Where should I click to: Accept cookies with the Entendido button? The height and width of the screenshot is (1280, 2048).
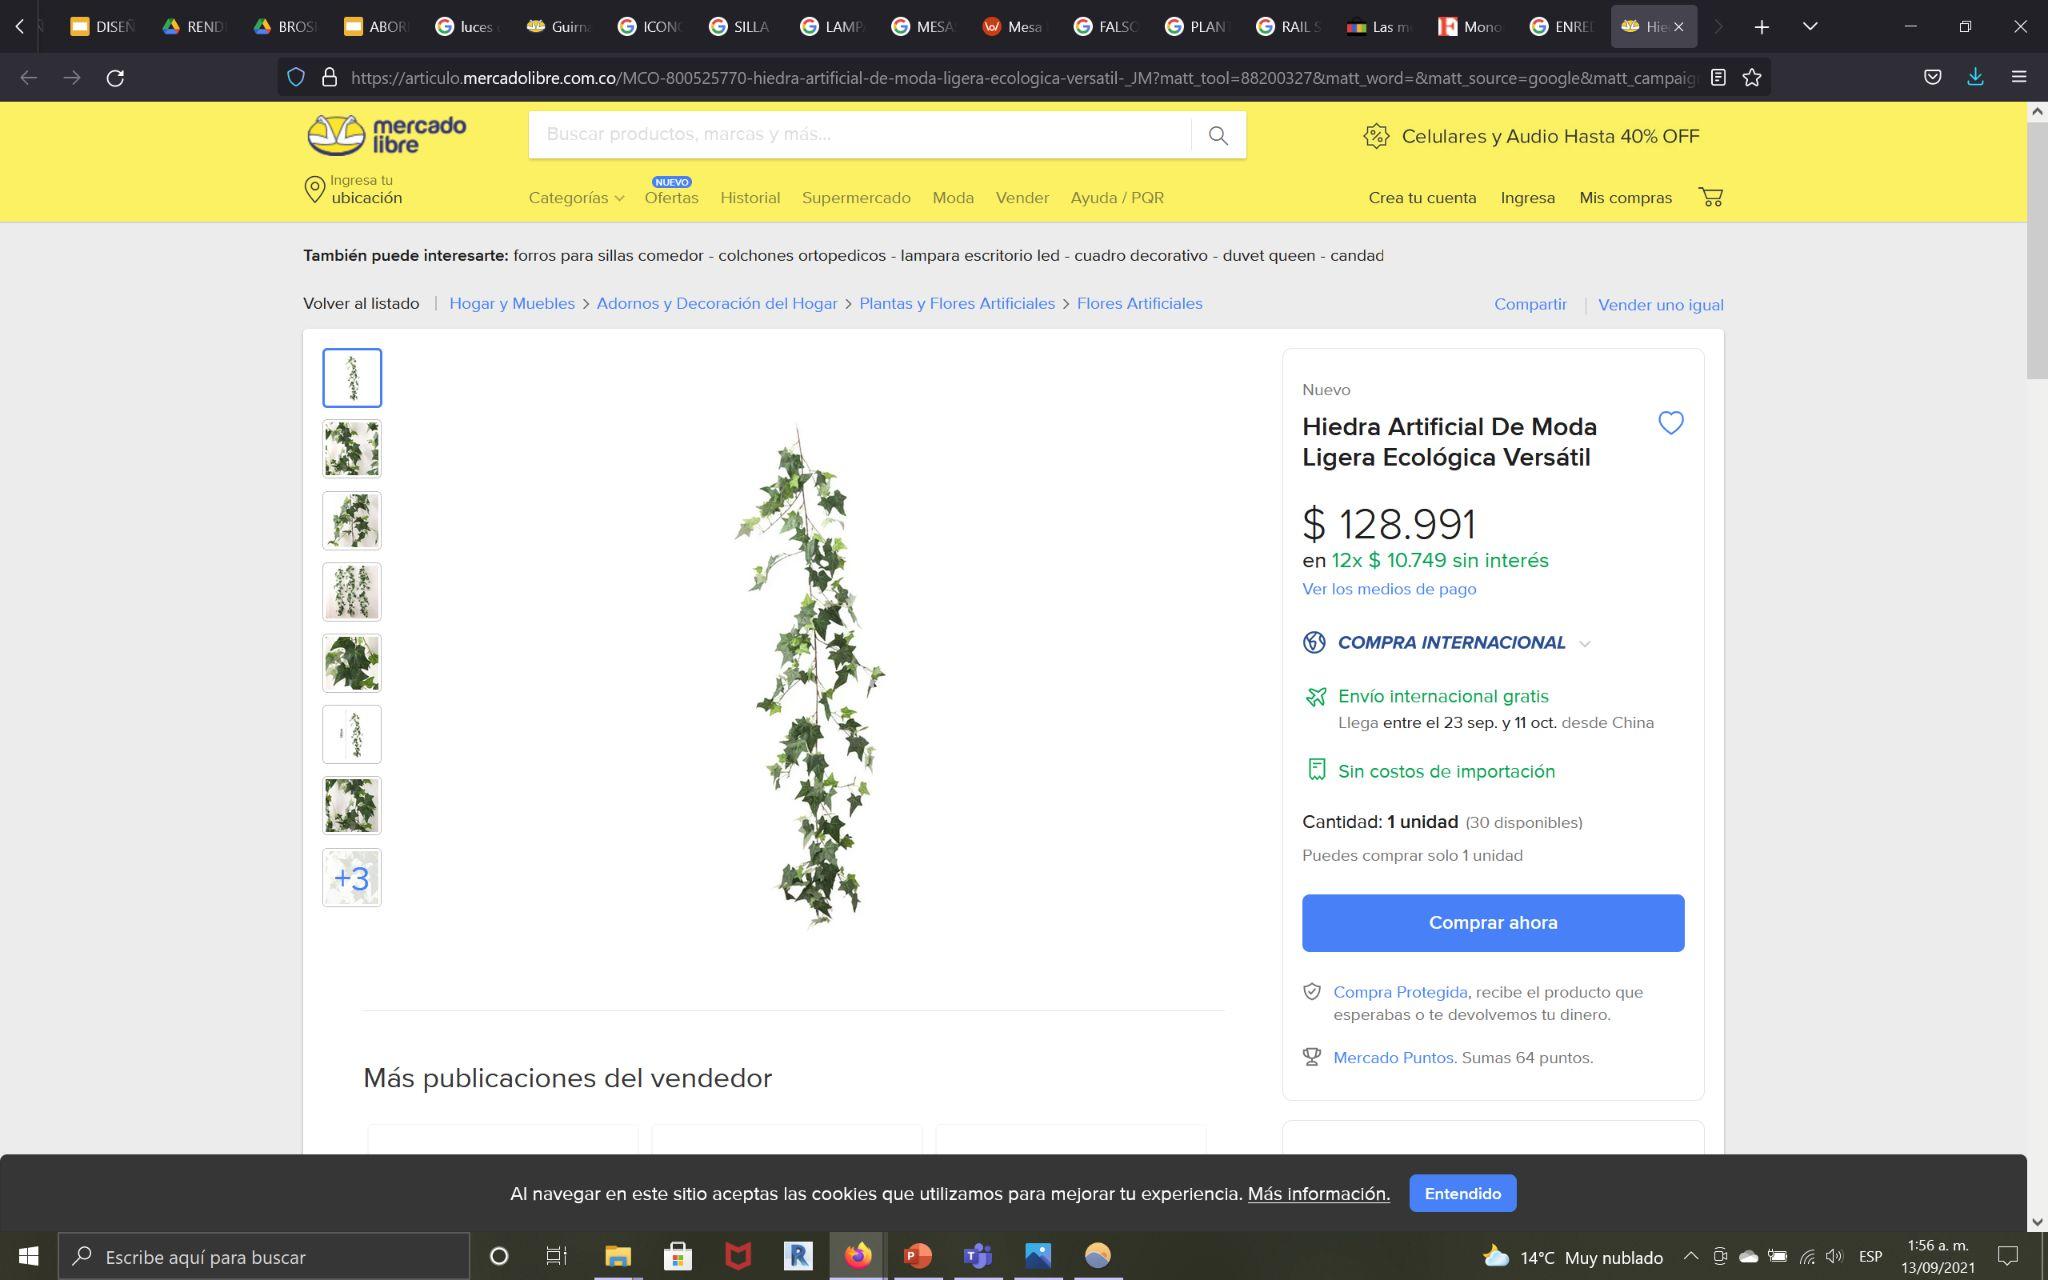pos(1462,1193)
